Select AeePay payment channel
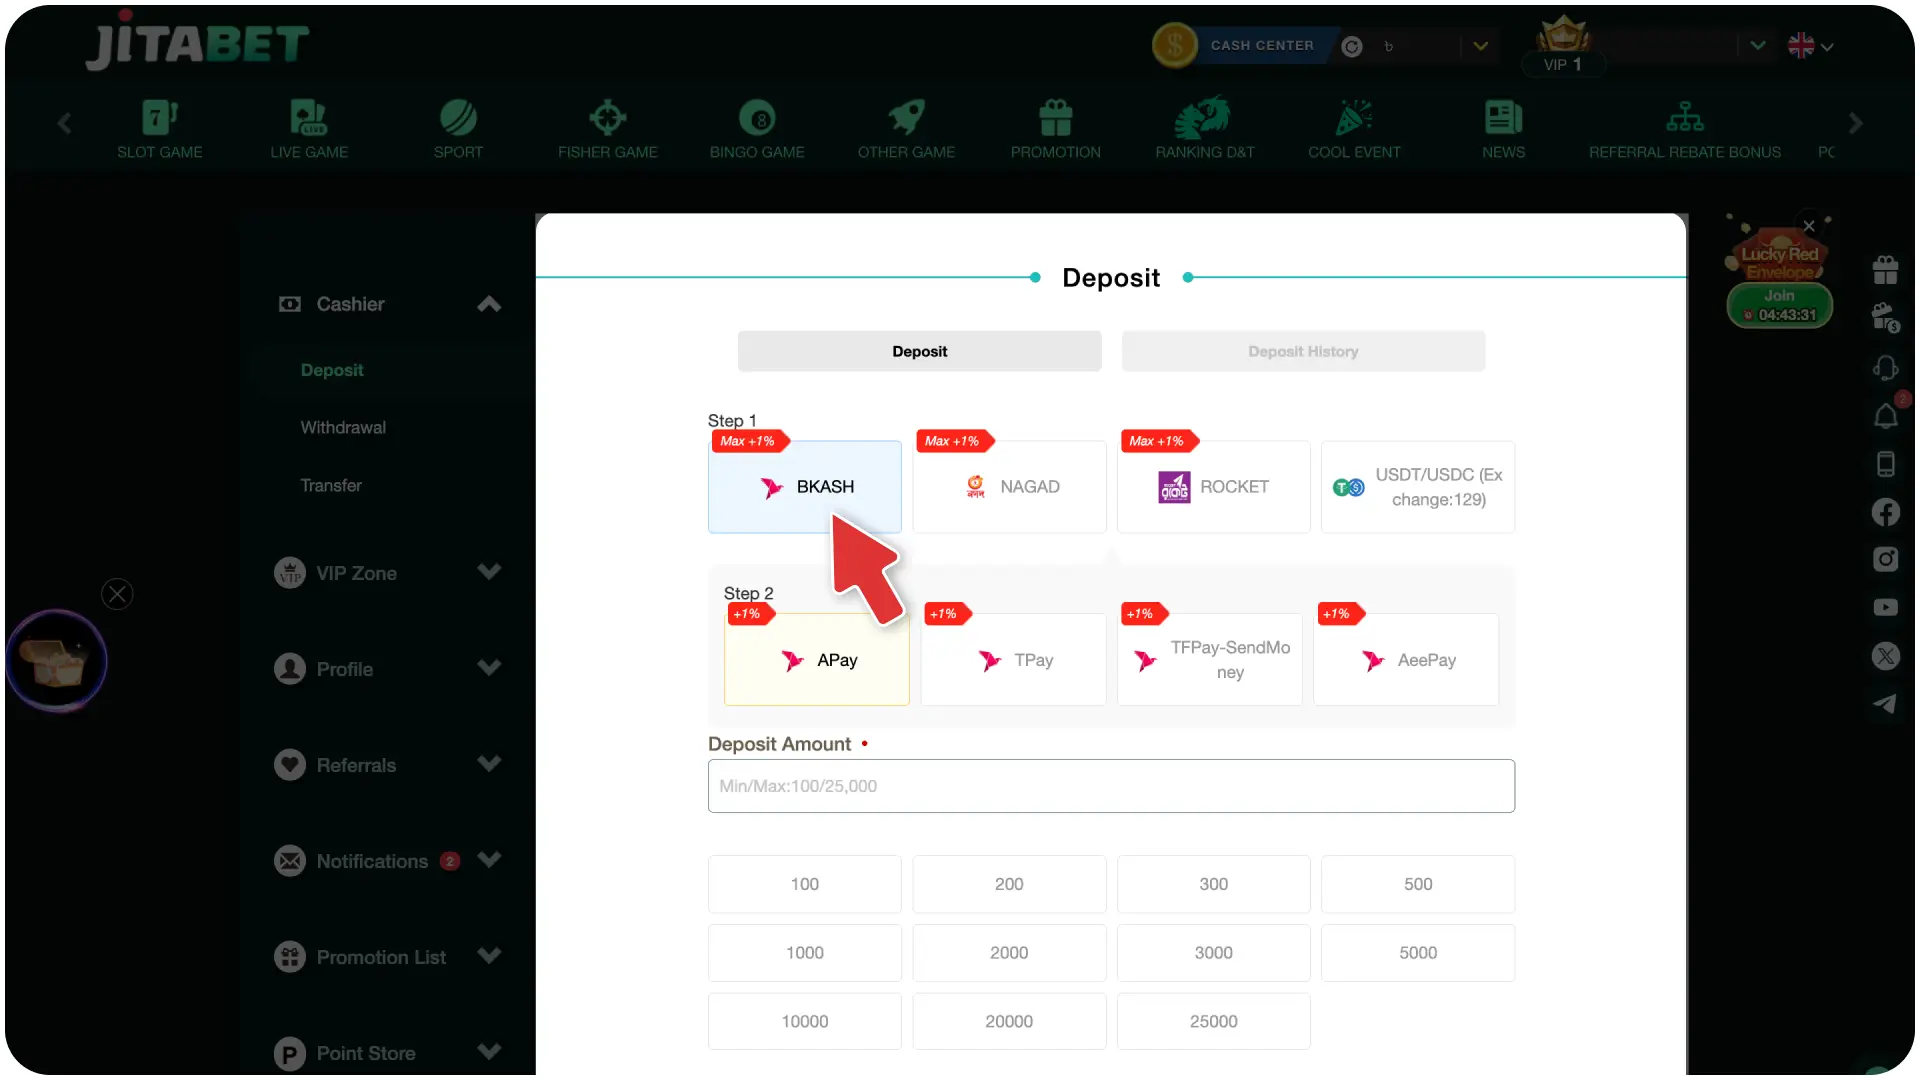Screen dimensions: 1920x1080 (1406, 660)
